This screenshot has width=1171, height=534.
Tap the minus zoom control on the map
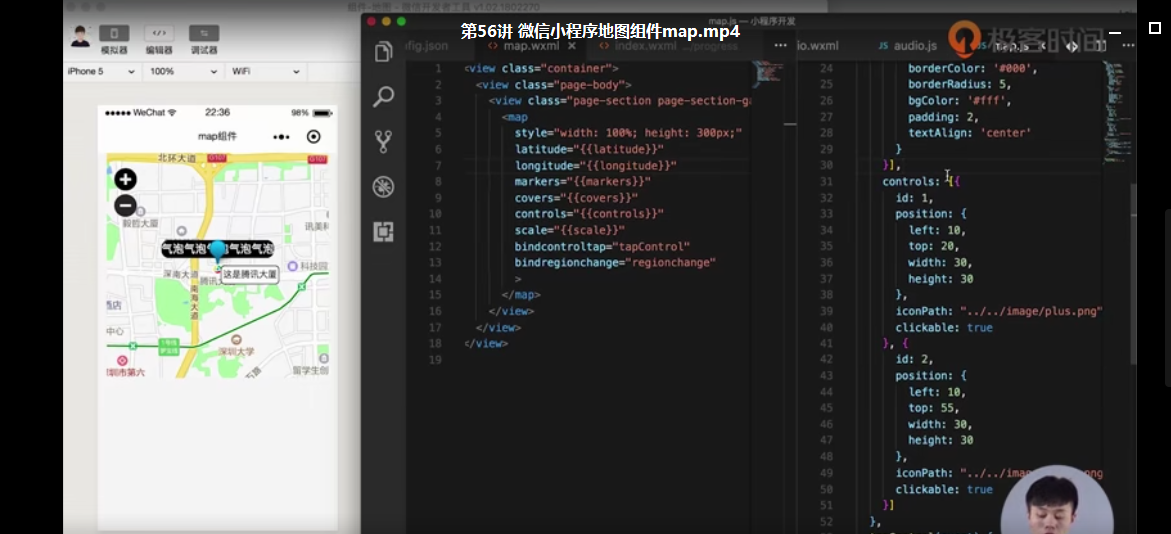pos(125,205)
